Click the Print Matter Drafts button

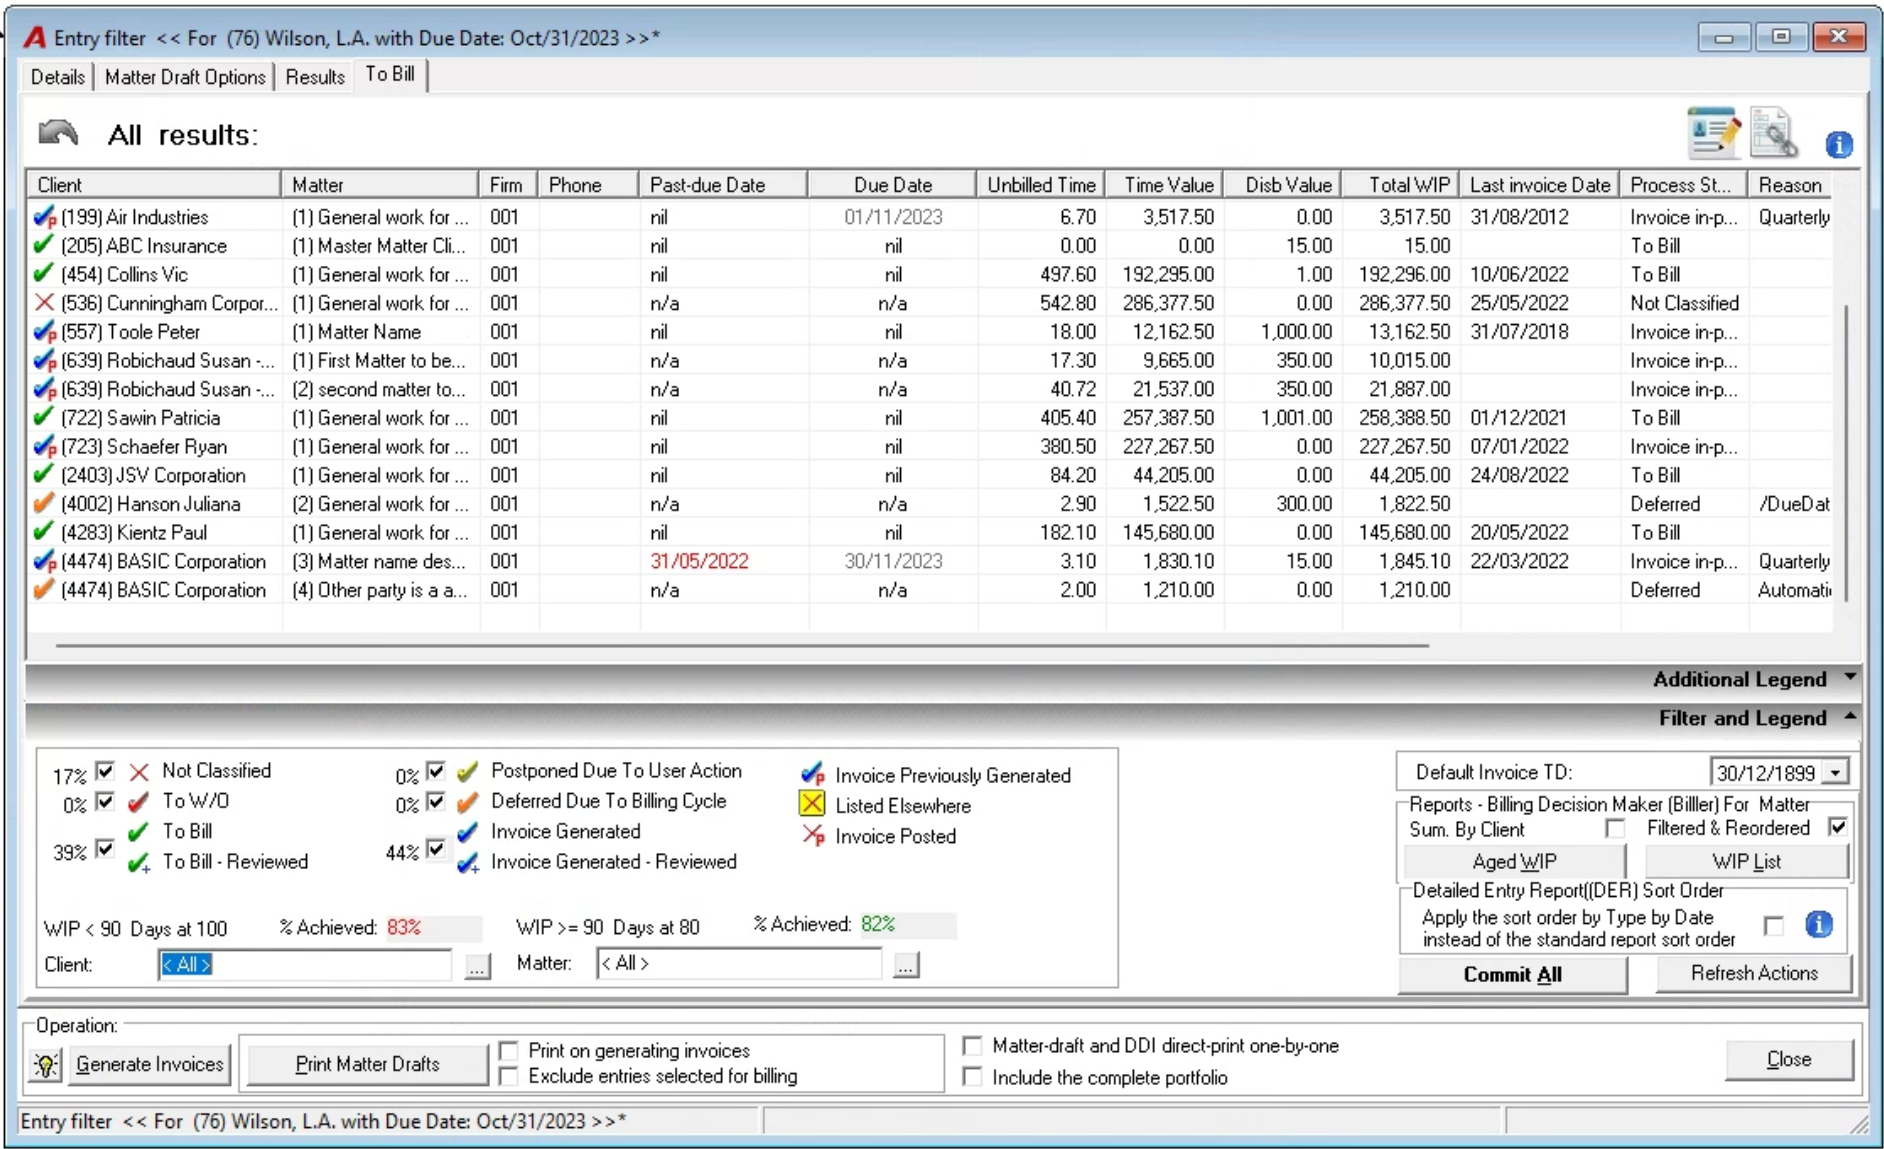click(367, 1064)
